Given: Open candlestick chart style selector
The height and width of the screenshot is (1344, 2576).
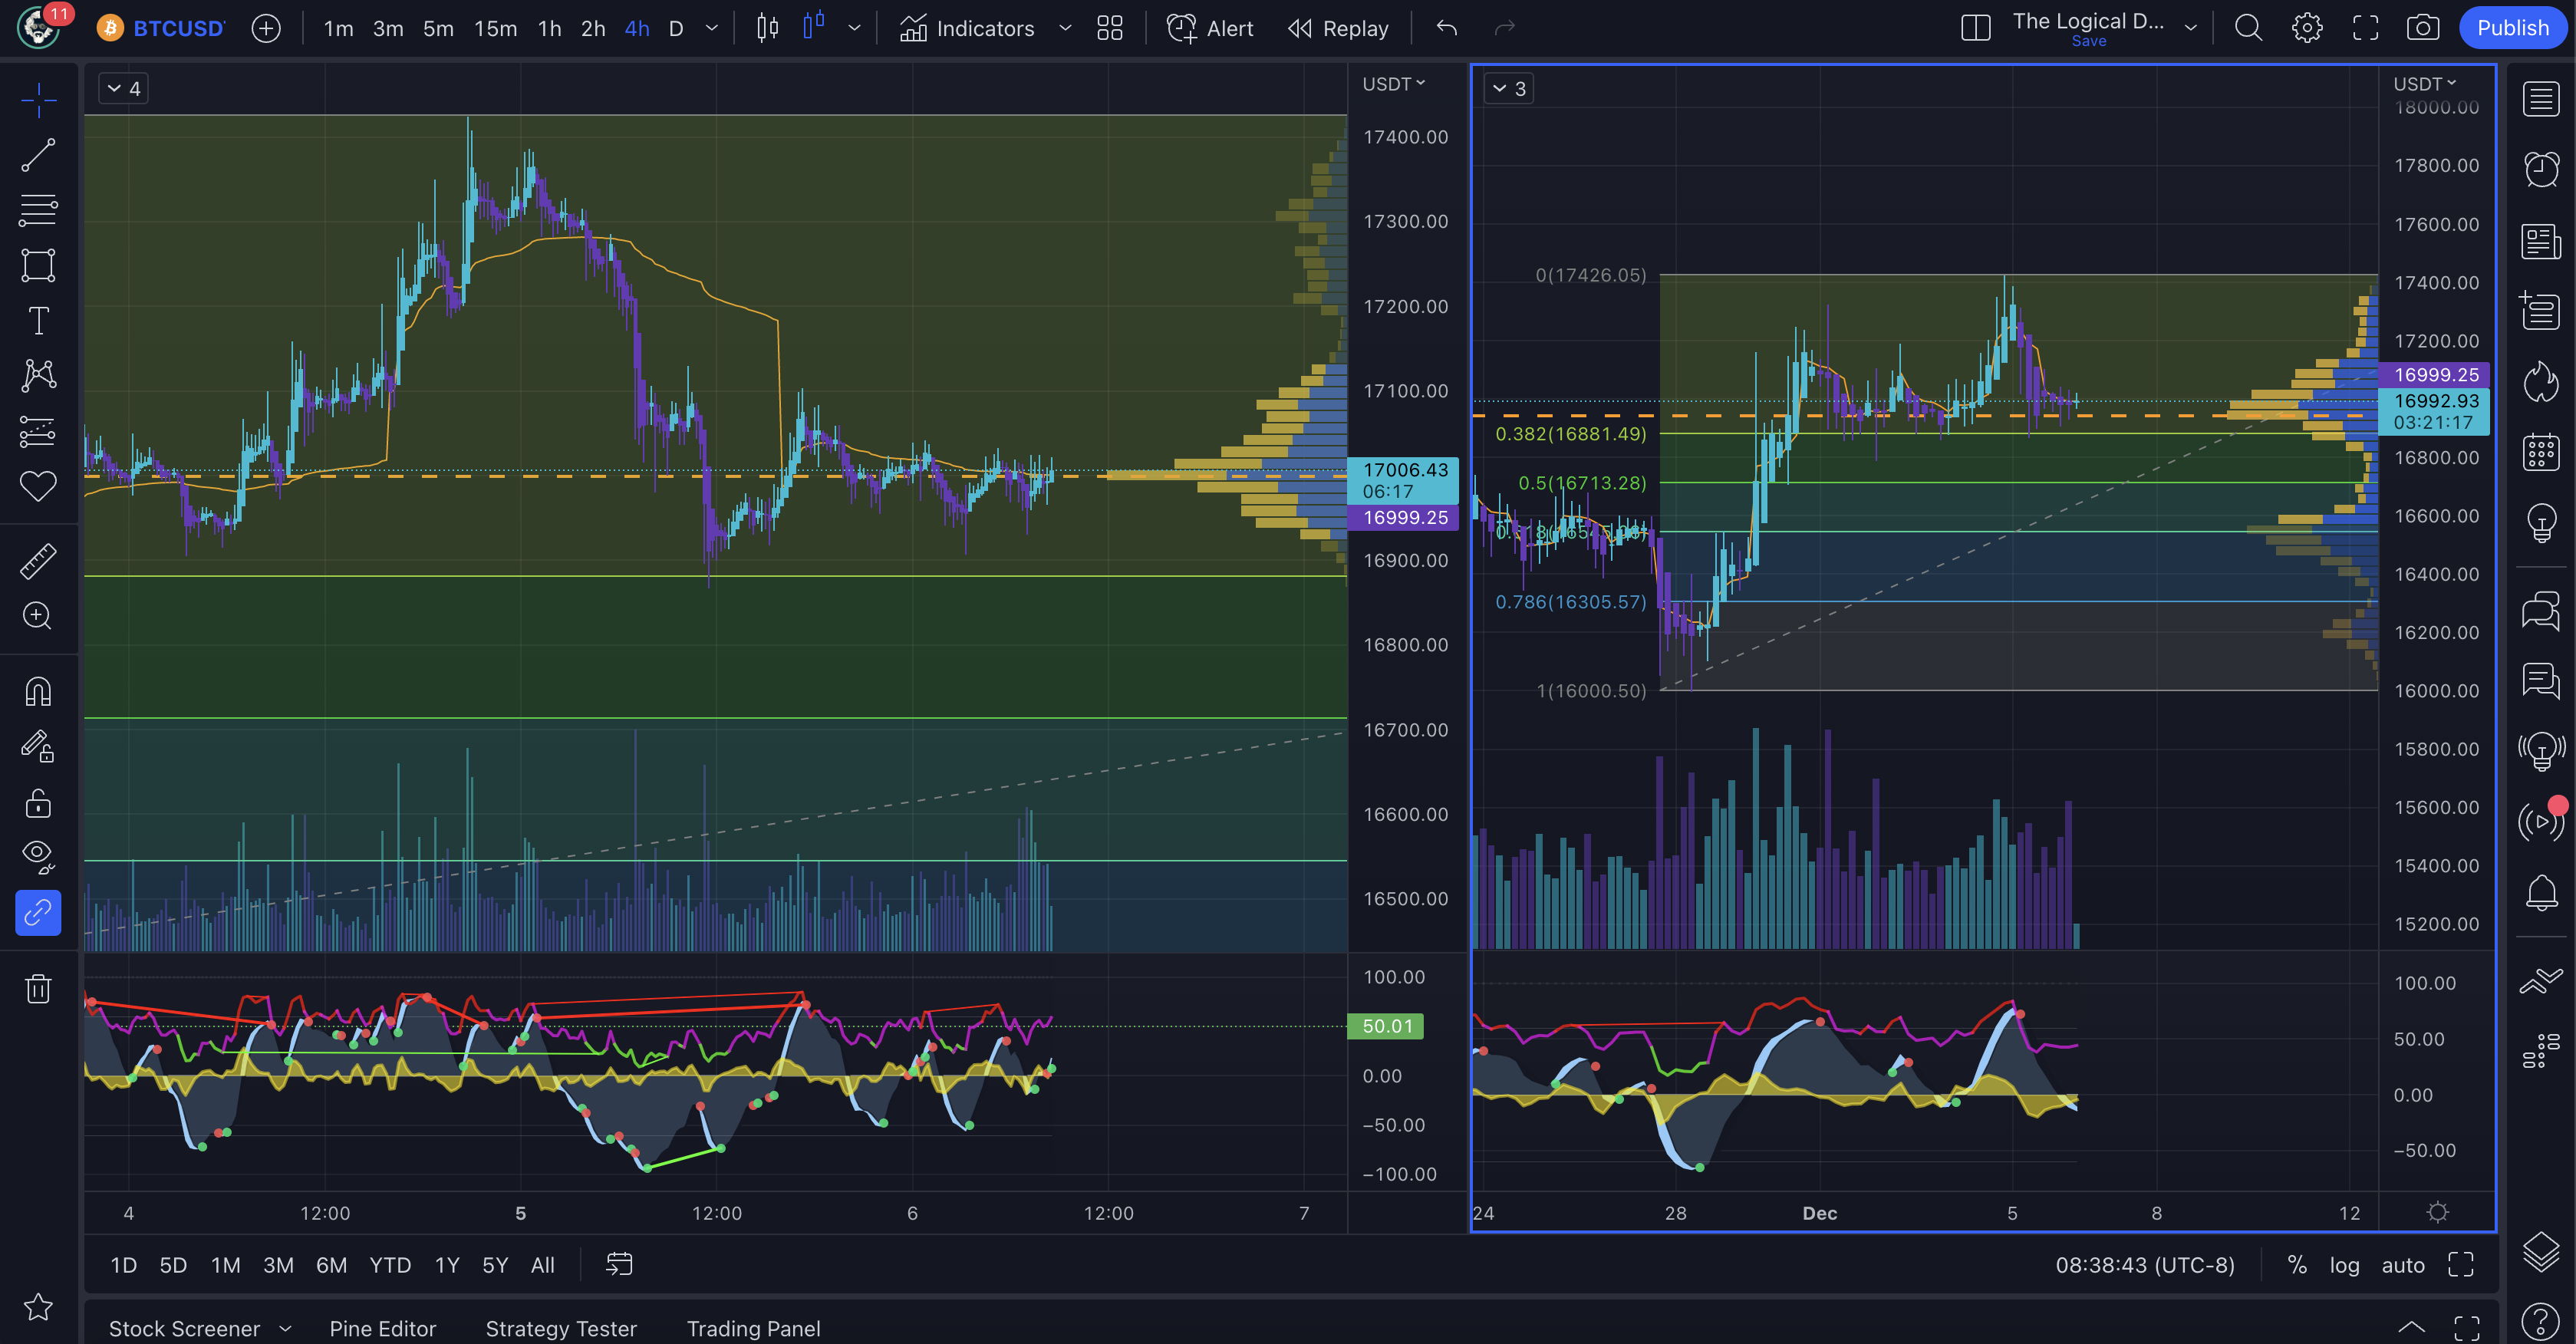Looking at the screenshot, I should (x=767, y=28).
